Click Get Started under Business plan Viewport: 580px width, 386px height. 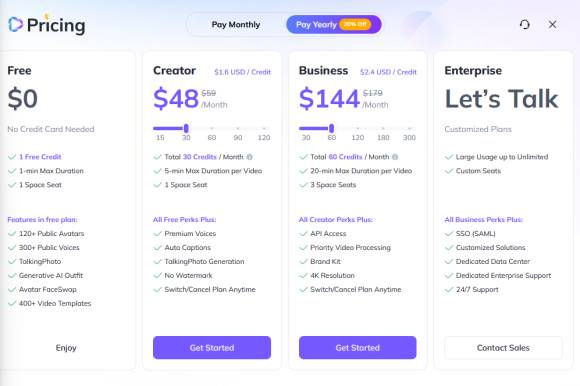coord(358,348)
